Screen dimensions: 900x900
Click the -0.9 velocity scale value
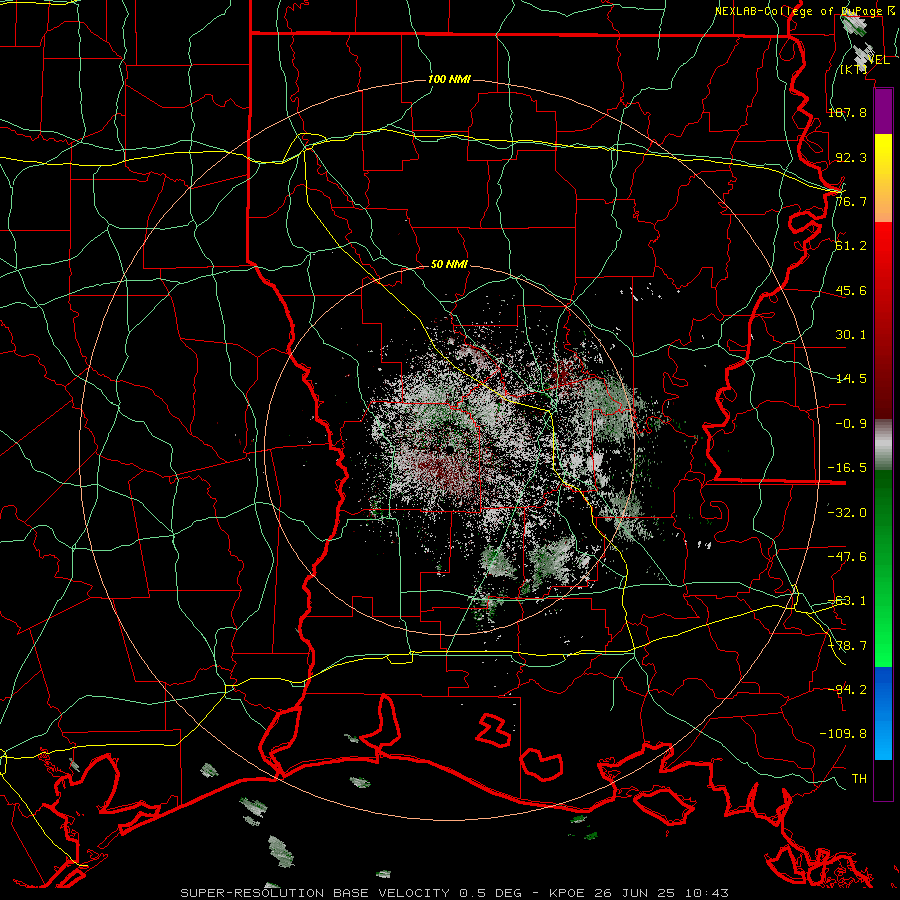851,424
